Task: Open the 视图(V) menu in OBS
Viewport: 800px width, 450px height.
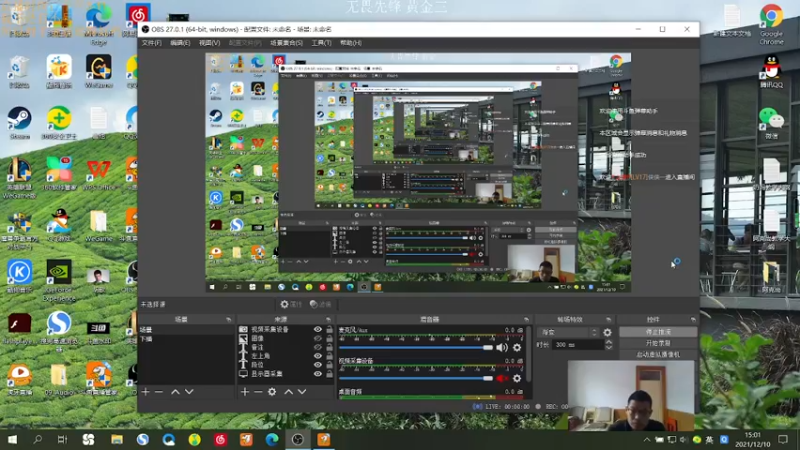Action: 209,43
